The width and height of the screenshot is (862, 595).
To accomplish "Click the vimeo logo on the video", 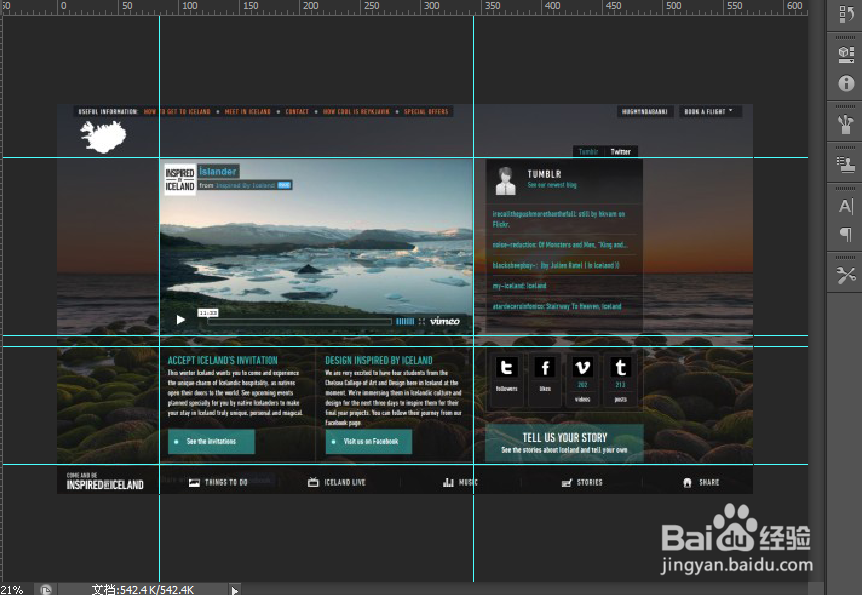I will 444,321.
